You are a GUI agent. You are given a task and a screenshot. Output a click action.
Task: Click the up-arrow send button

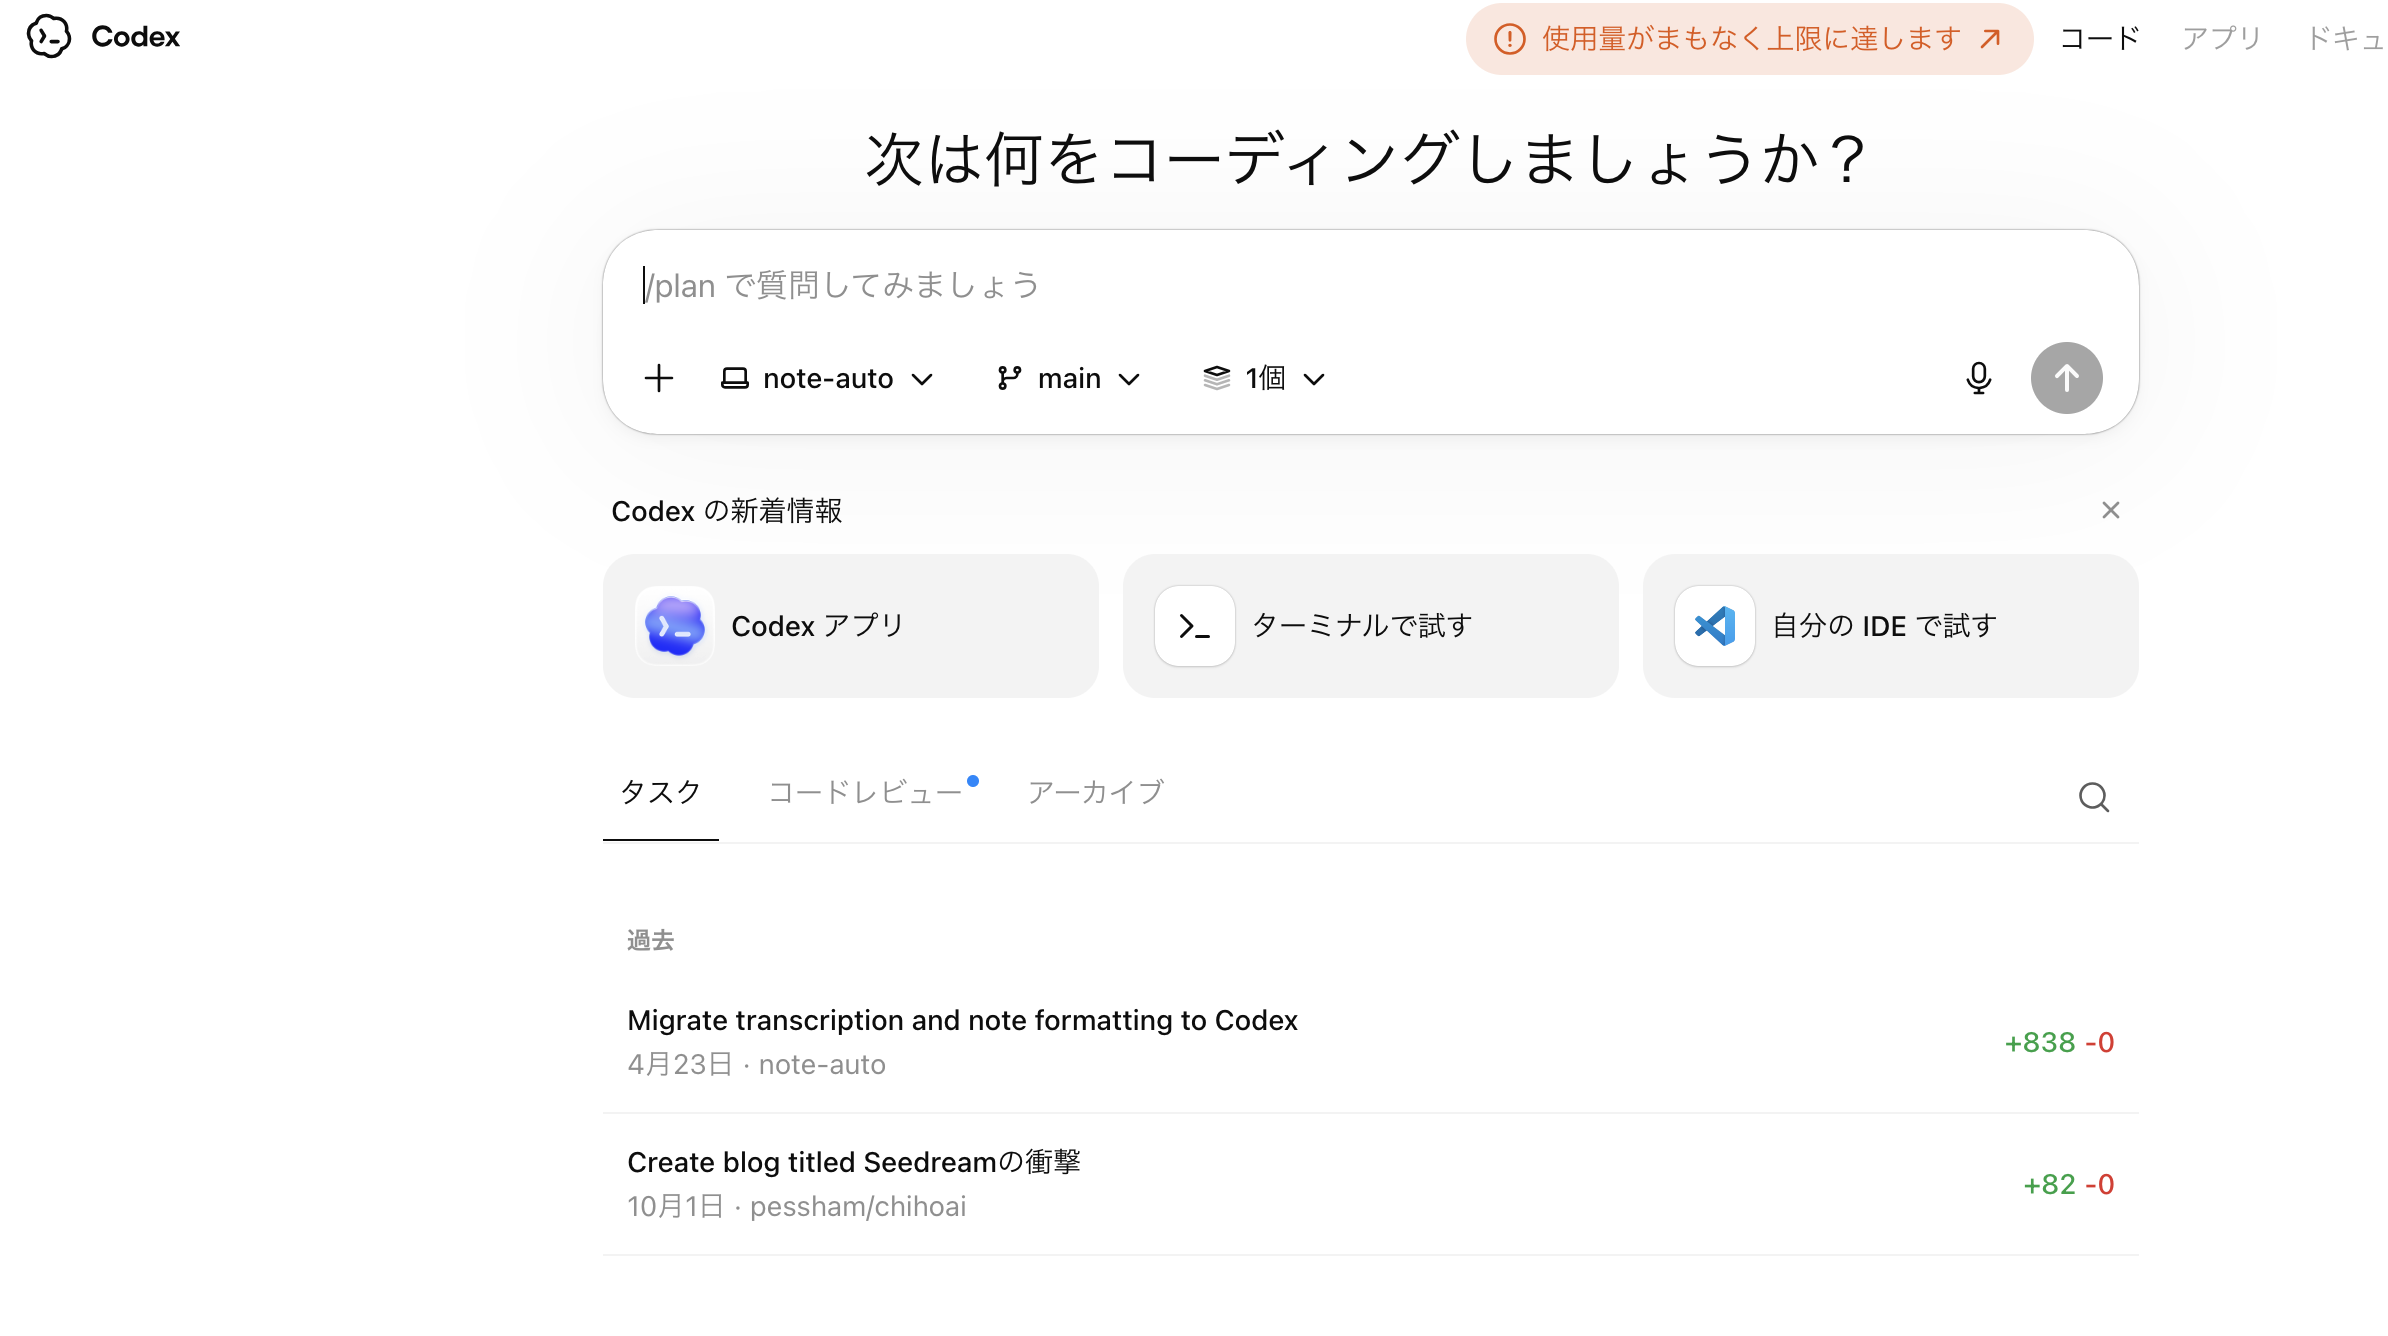pos(2066,378)
